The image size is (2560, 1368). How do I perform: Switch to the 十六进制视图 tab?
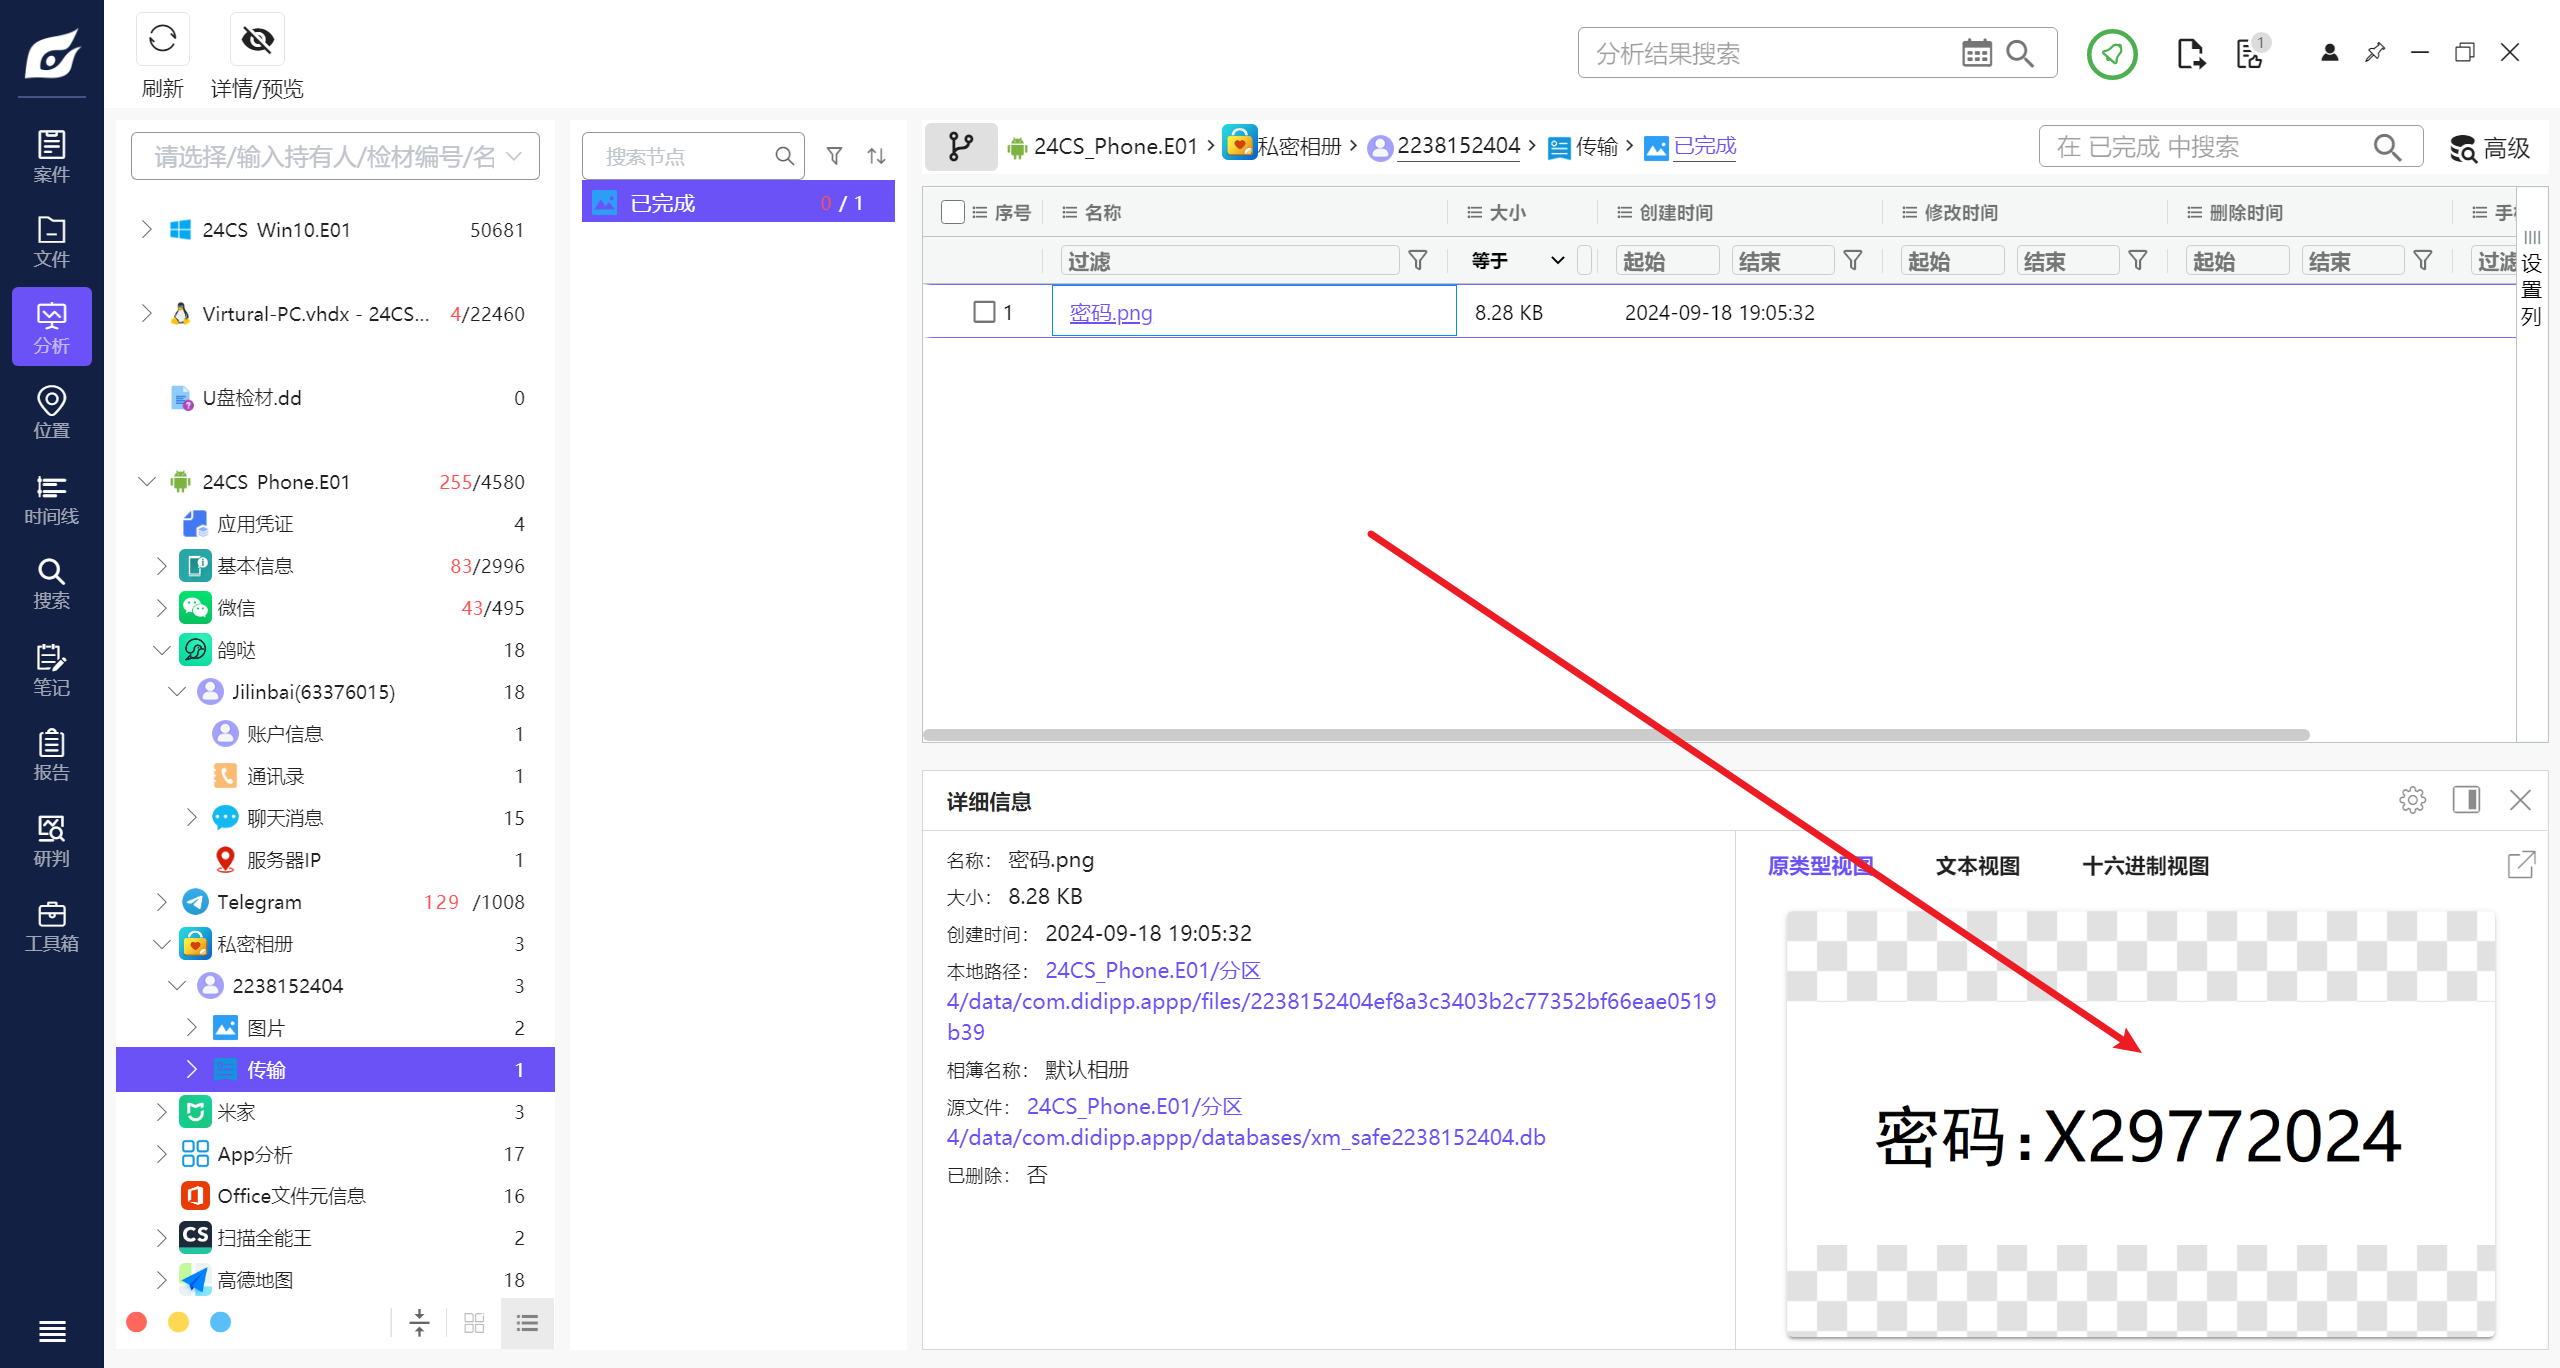pyautogui.click(x=2145, y=866)
